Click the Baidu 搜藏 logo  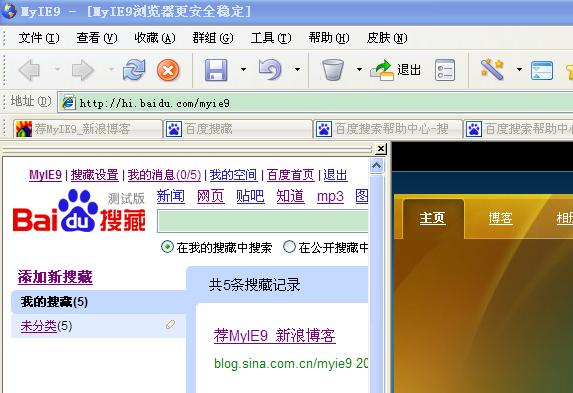tap(79, 211)
